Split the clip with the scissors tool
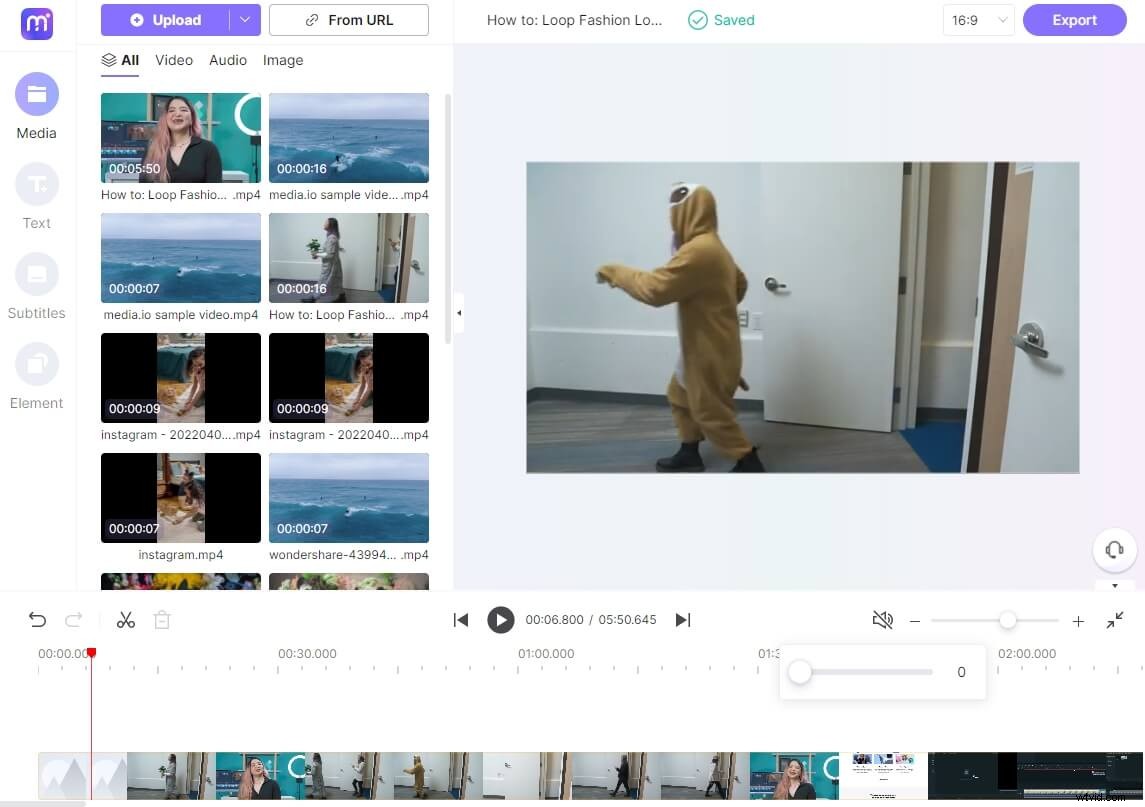The image size is (1145, 807). point(126,620)
